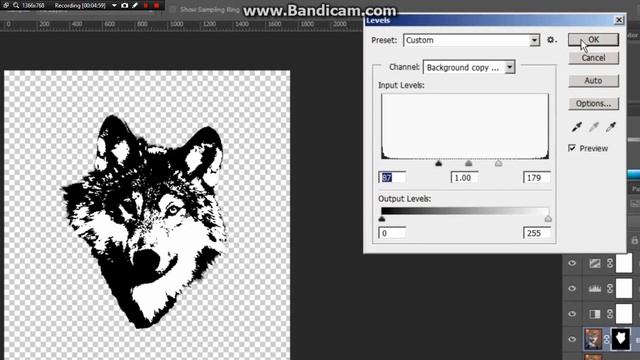The width and height of the screenshot is (640, 360).
Task: Click the black input levels slider handle
Action: click(438, 163)
